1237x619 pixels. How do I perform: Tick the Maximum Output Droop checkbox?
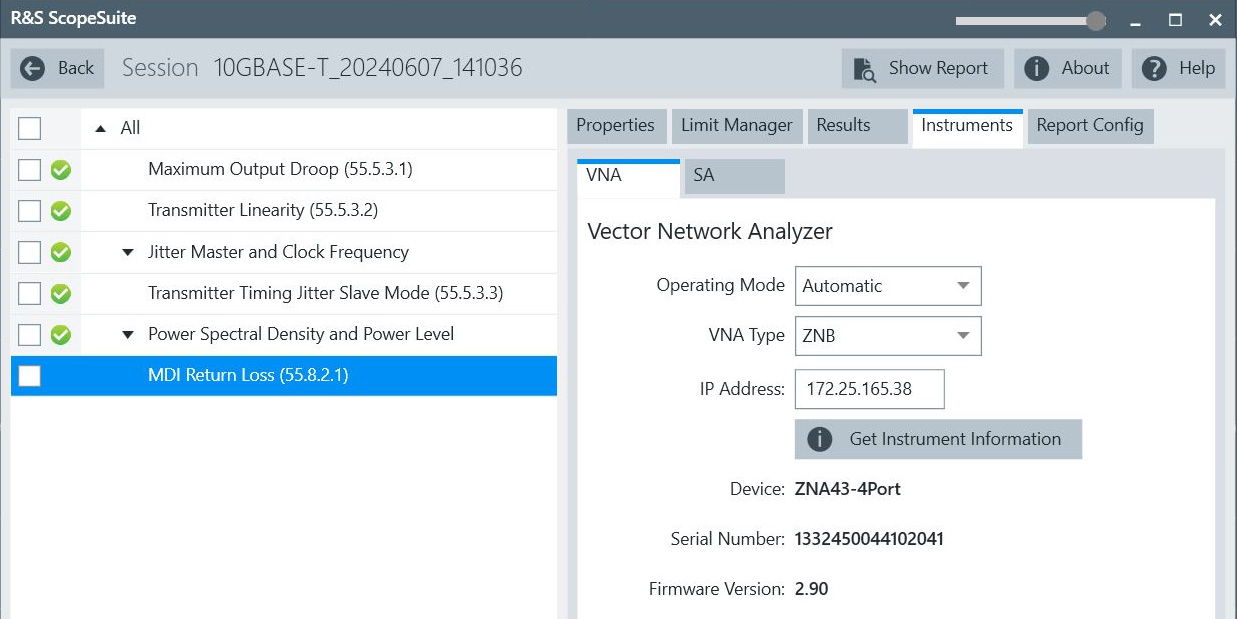click(x=30, y=170)
